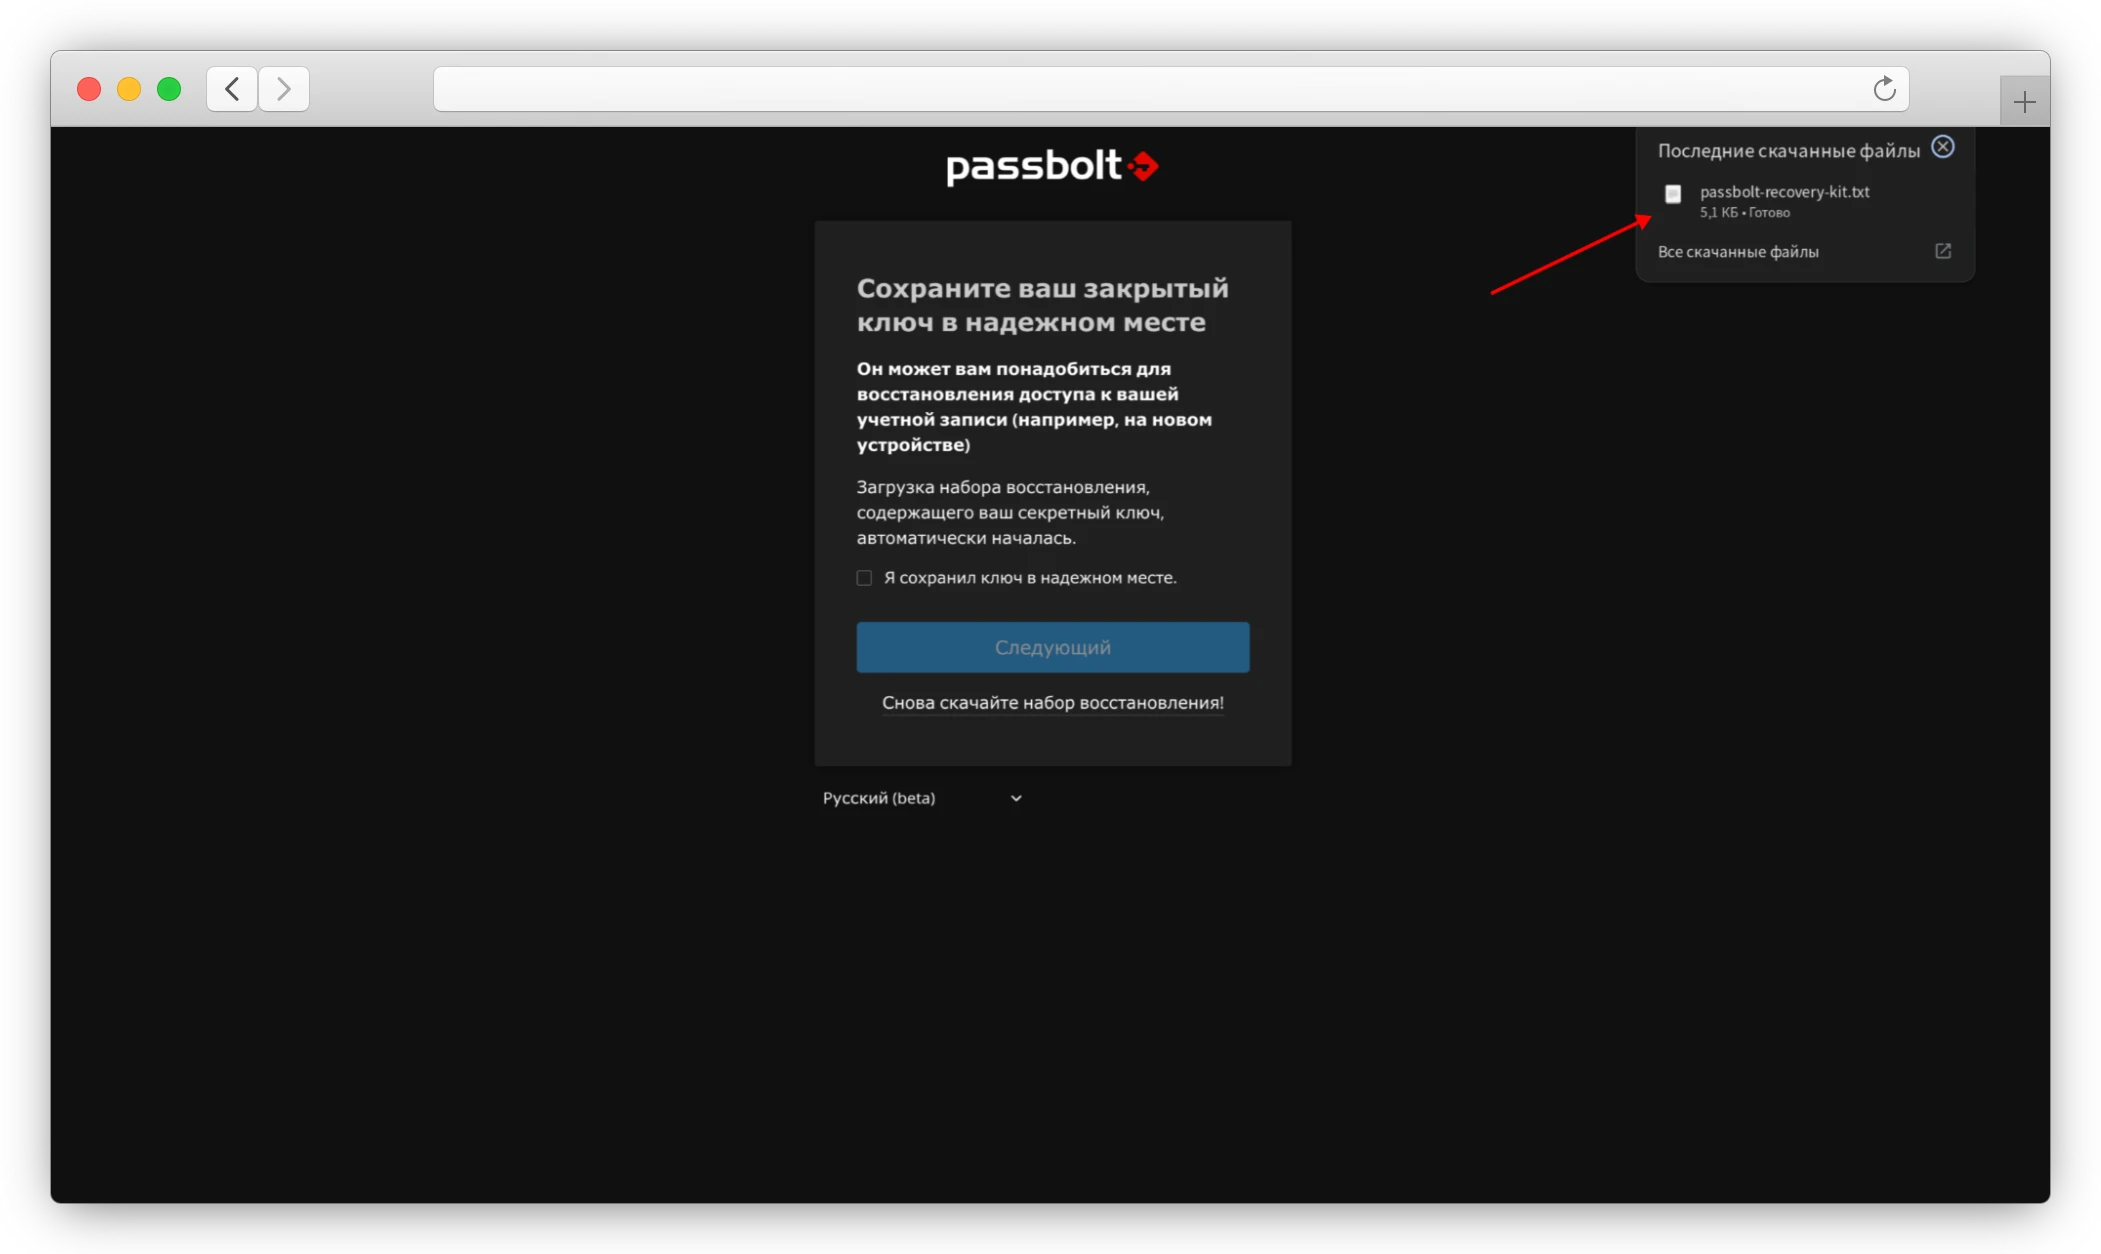Image resolution: width=2101 pixels, height=1254 pixels.
Task: Click the page reload icon
Action: tap(1884, 89)
